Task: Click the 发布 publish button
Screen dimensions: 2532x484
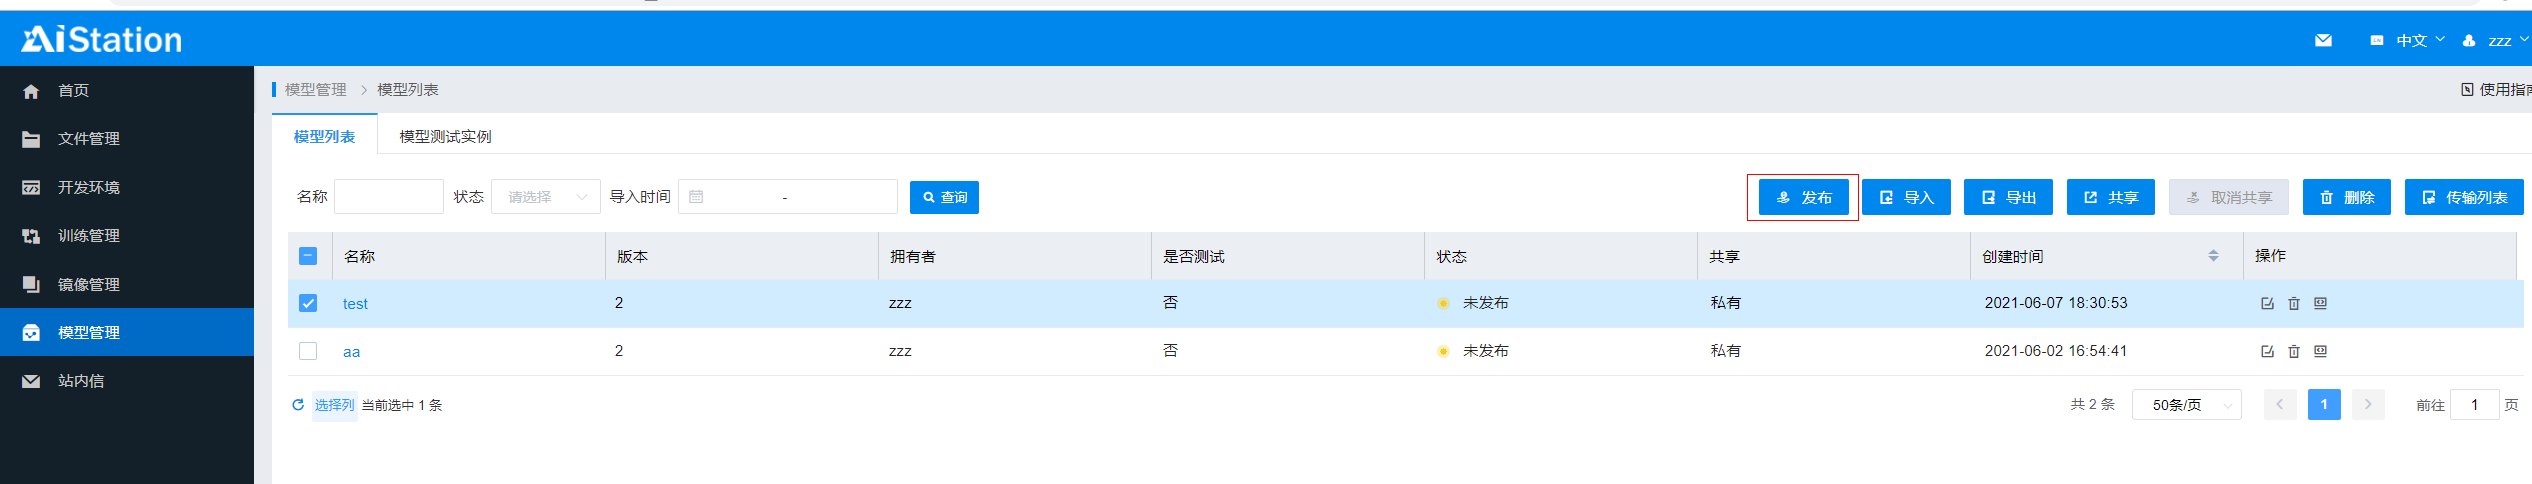Action: [1803, 197]
